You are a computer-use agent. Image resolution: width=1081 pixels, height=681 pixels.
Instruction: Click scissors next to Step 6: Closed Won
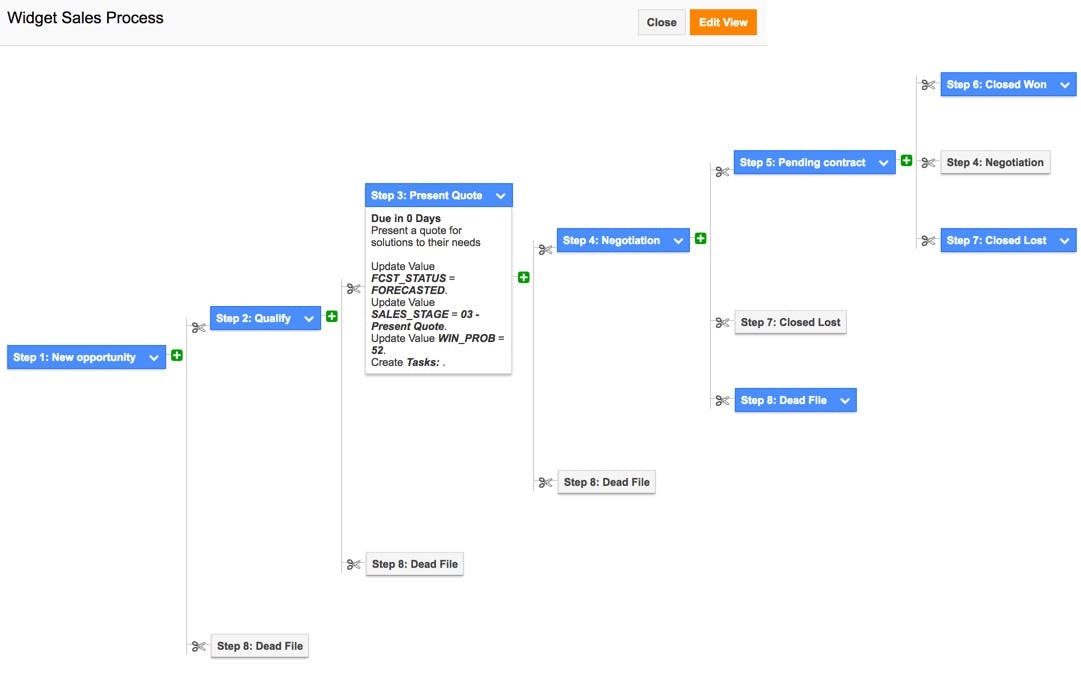[x=928, y=85]
